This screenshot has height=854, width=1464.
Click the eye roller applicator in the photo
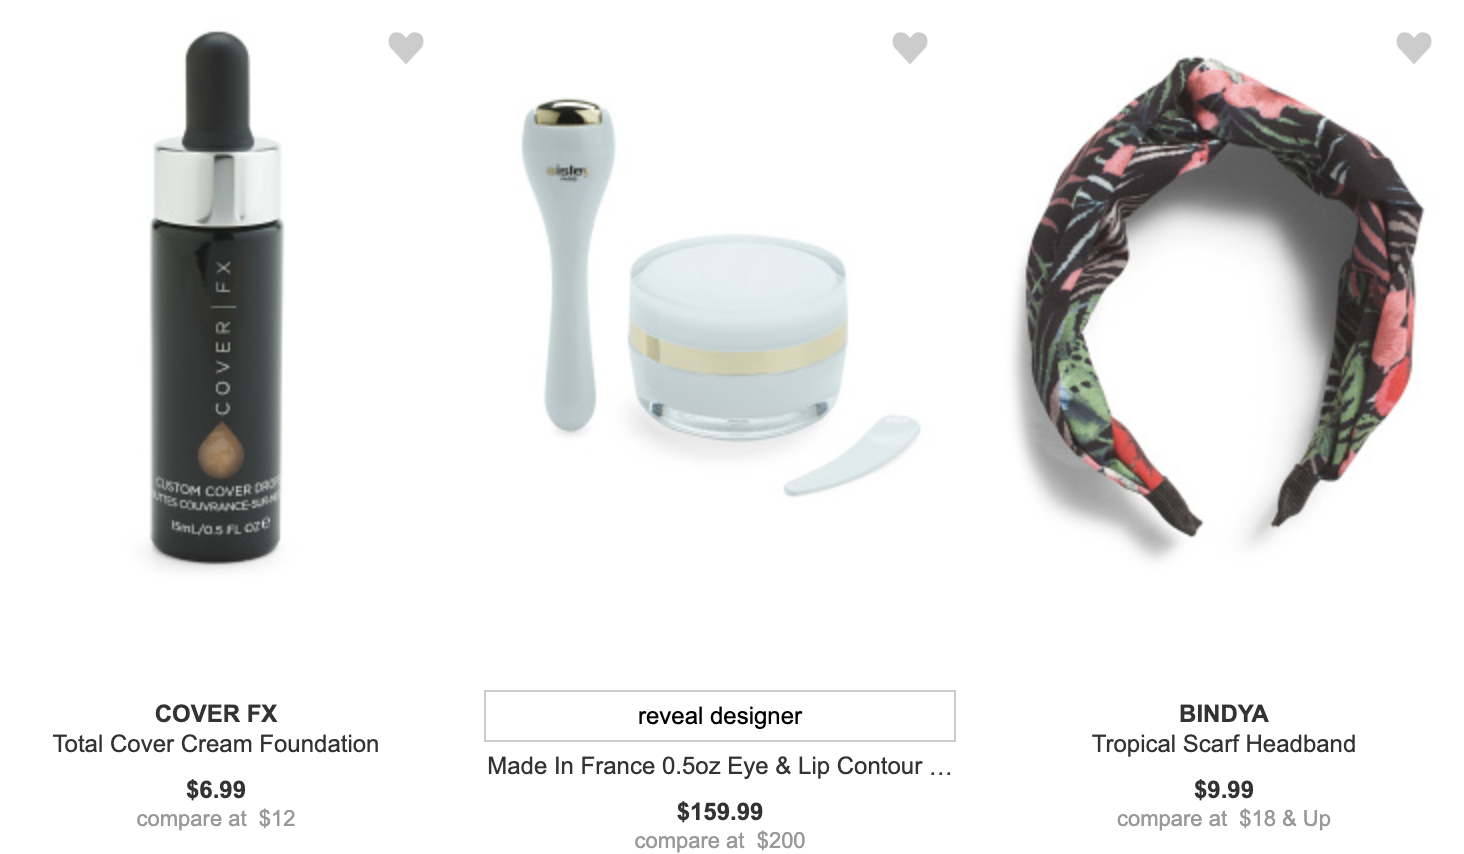pyautogui.click(x=565, y=265)
